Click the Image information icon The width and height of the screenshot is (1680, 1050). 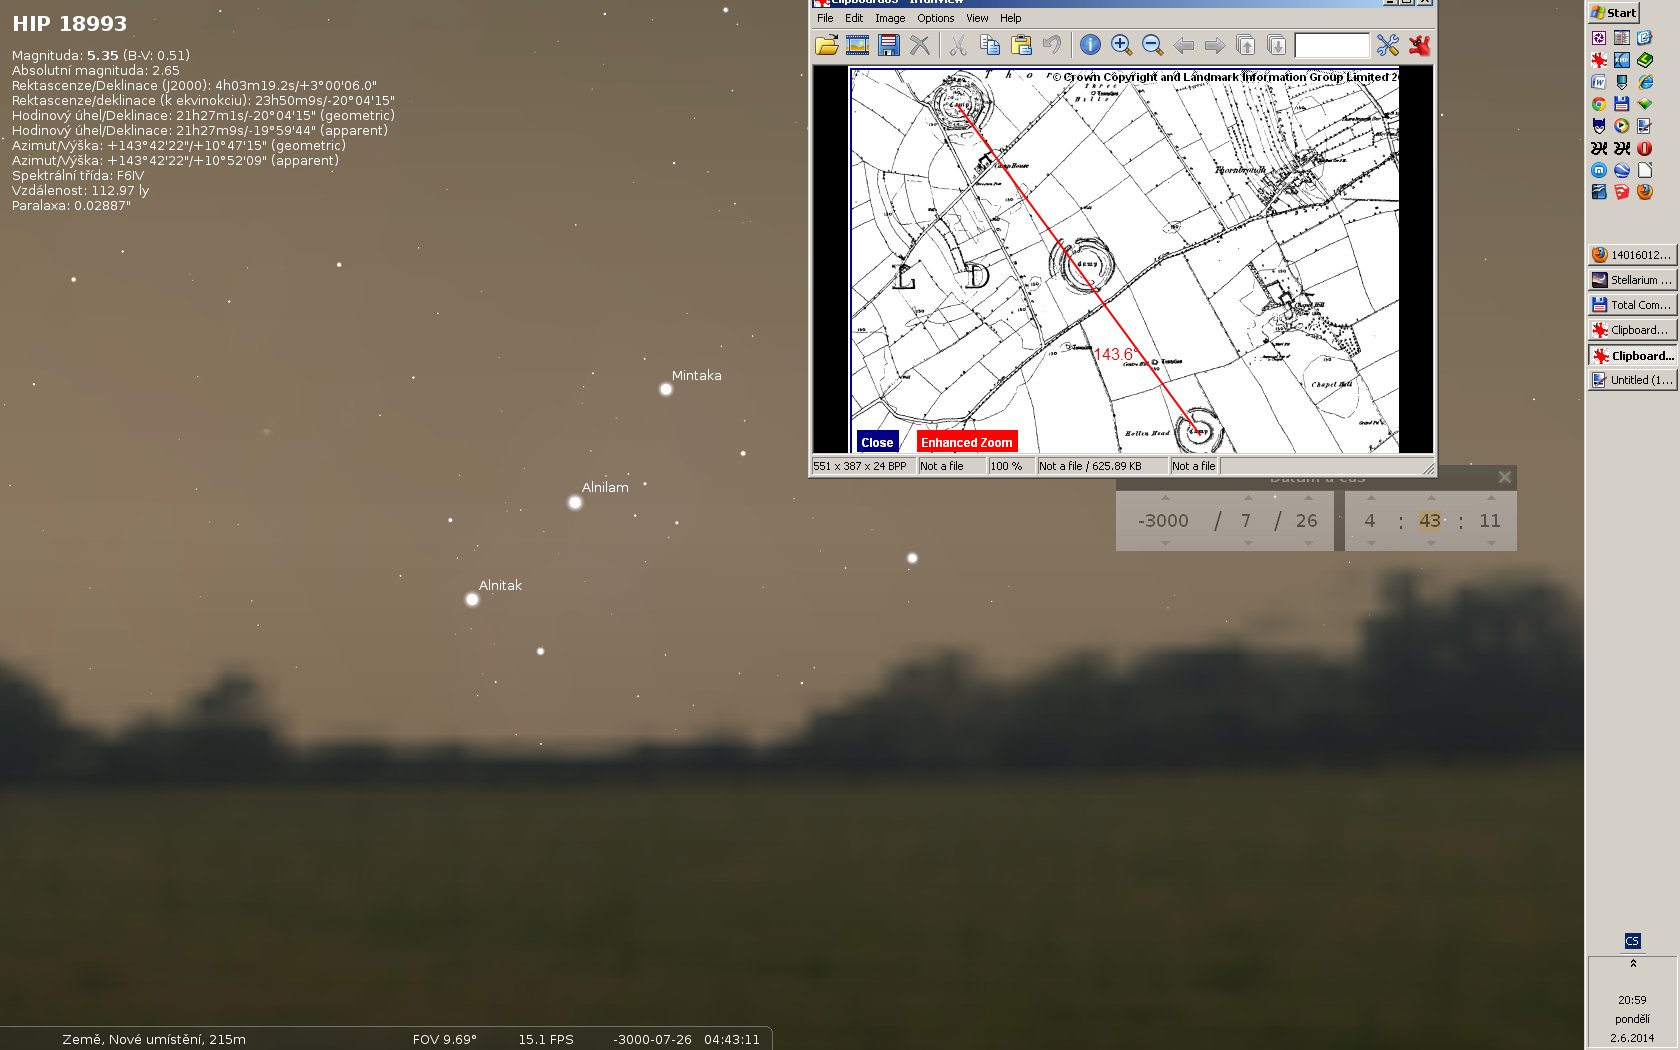point(1090,45)
